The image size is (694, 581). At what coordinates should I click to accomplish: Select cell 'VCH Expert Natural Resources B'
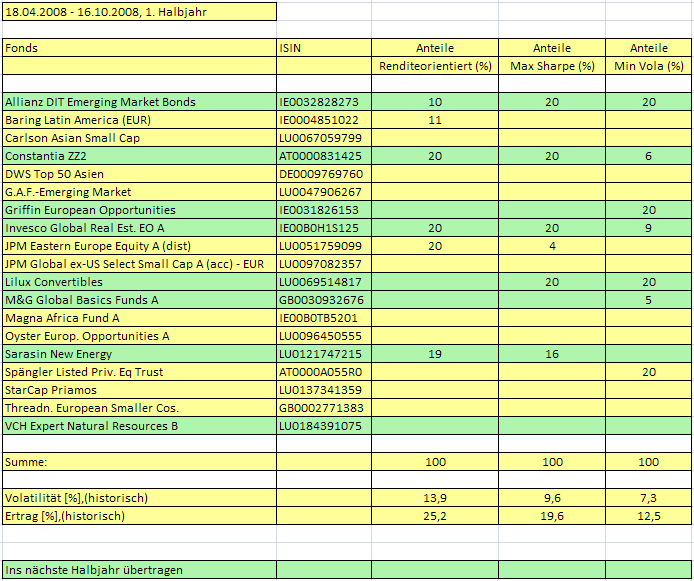point(139,426)
